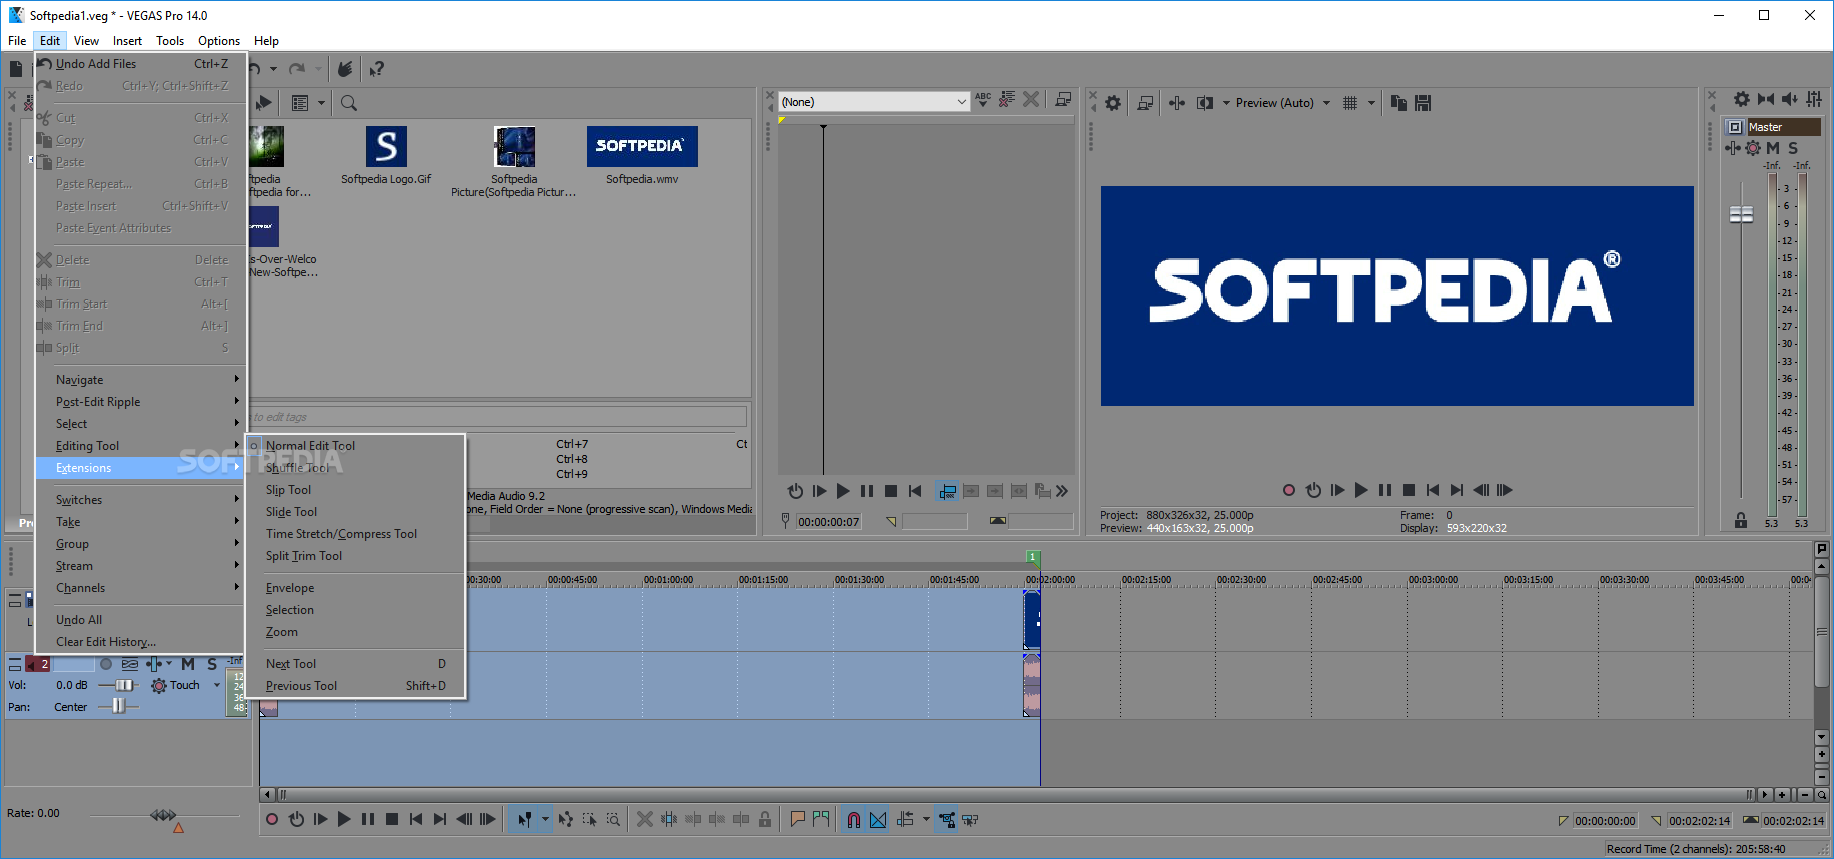Open the View menu
This screenshot has width=1834, height=859.
(86, 41)
